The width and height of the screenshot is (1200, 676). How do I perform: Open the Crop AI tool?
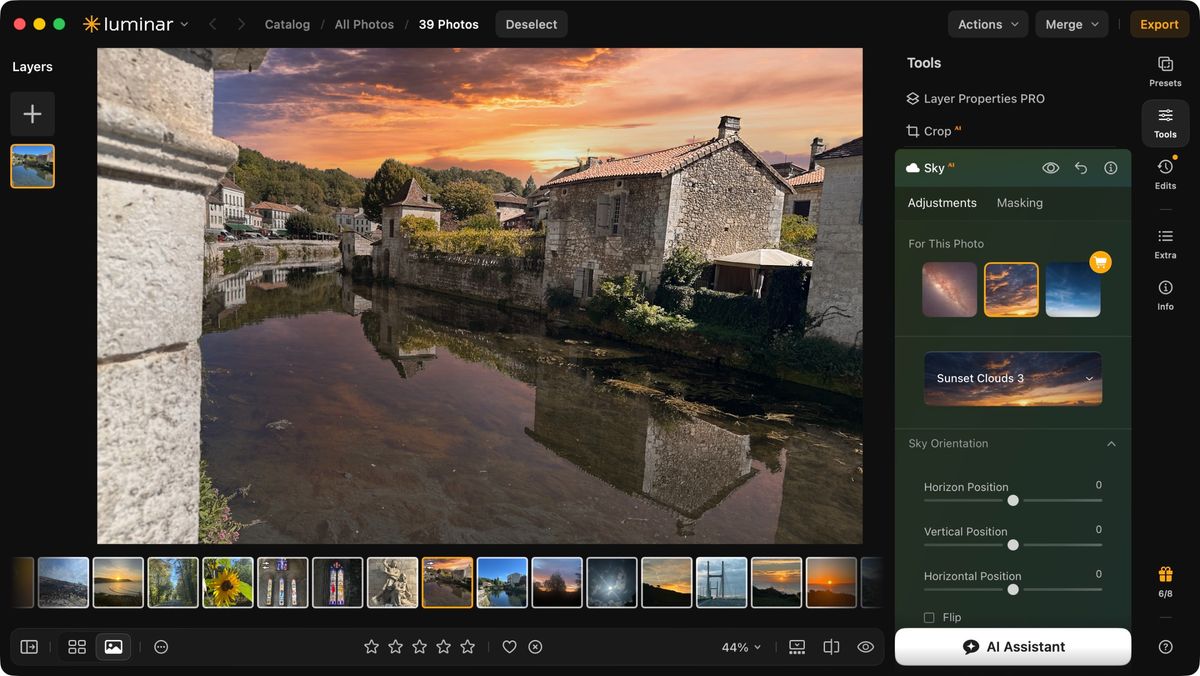click(933, 131)
